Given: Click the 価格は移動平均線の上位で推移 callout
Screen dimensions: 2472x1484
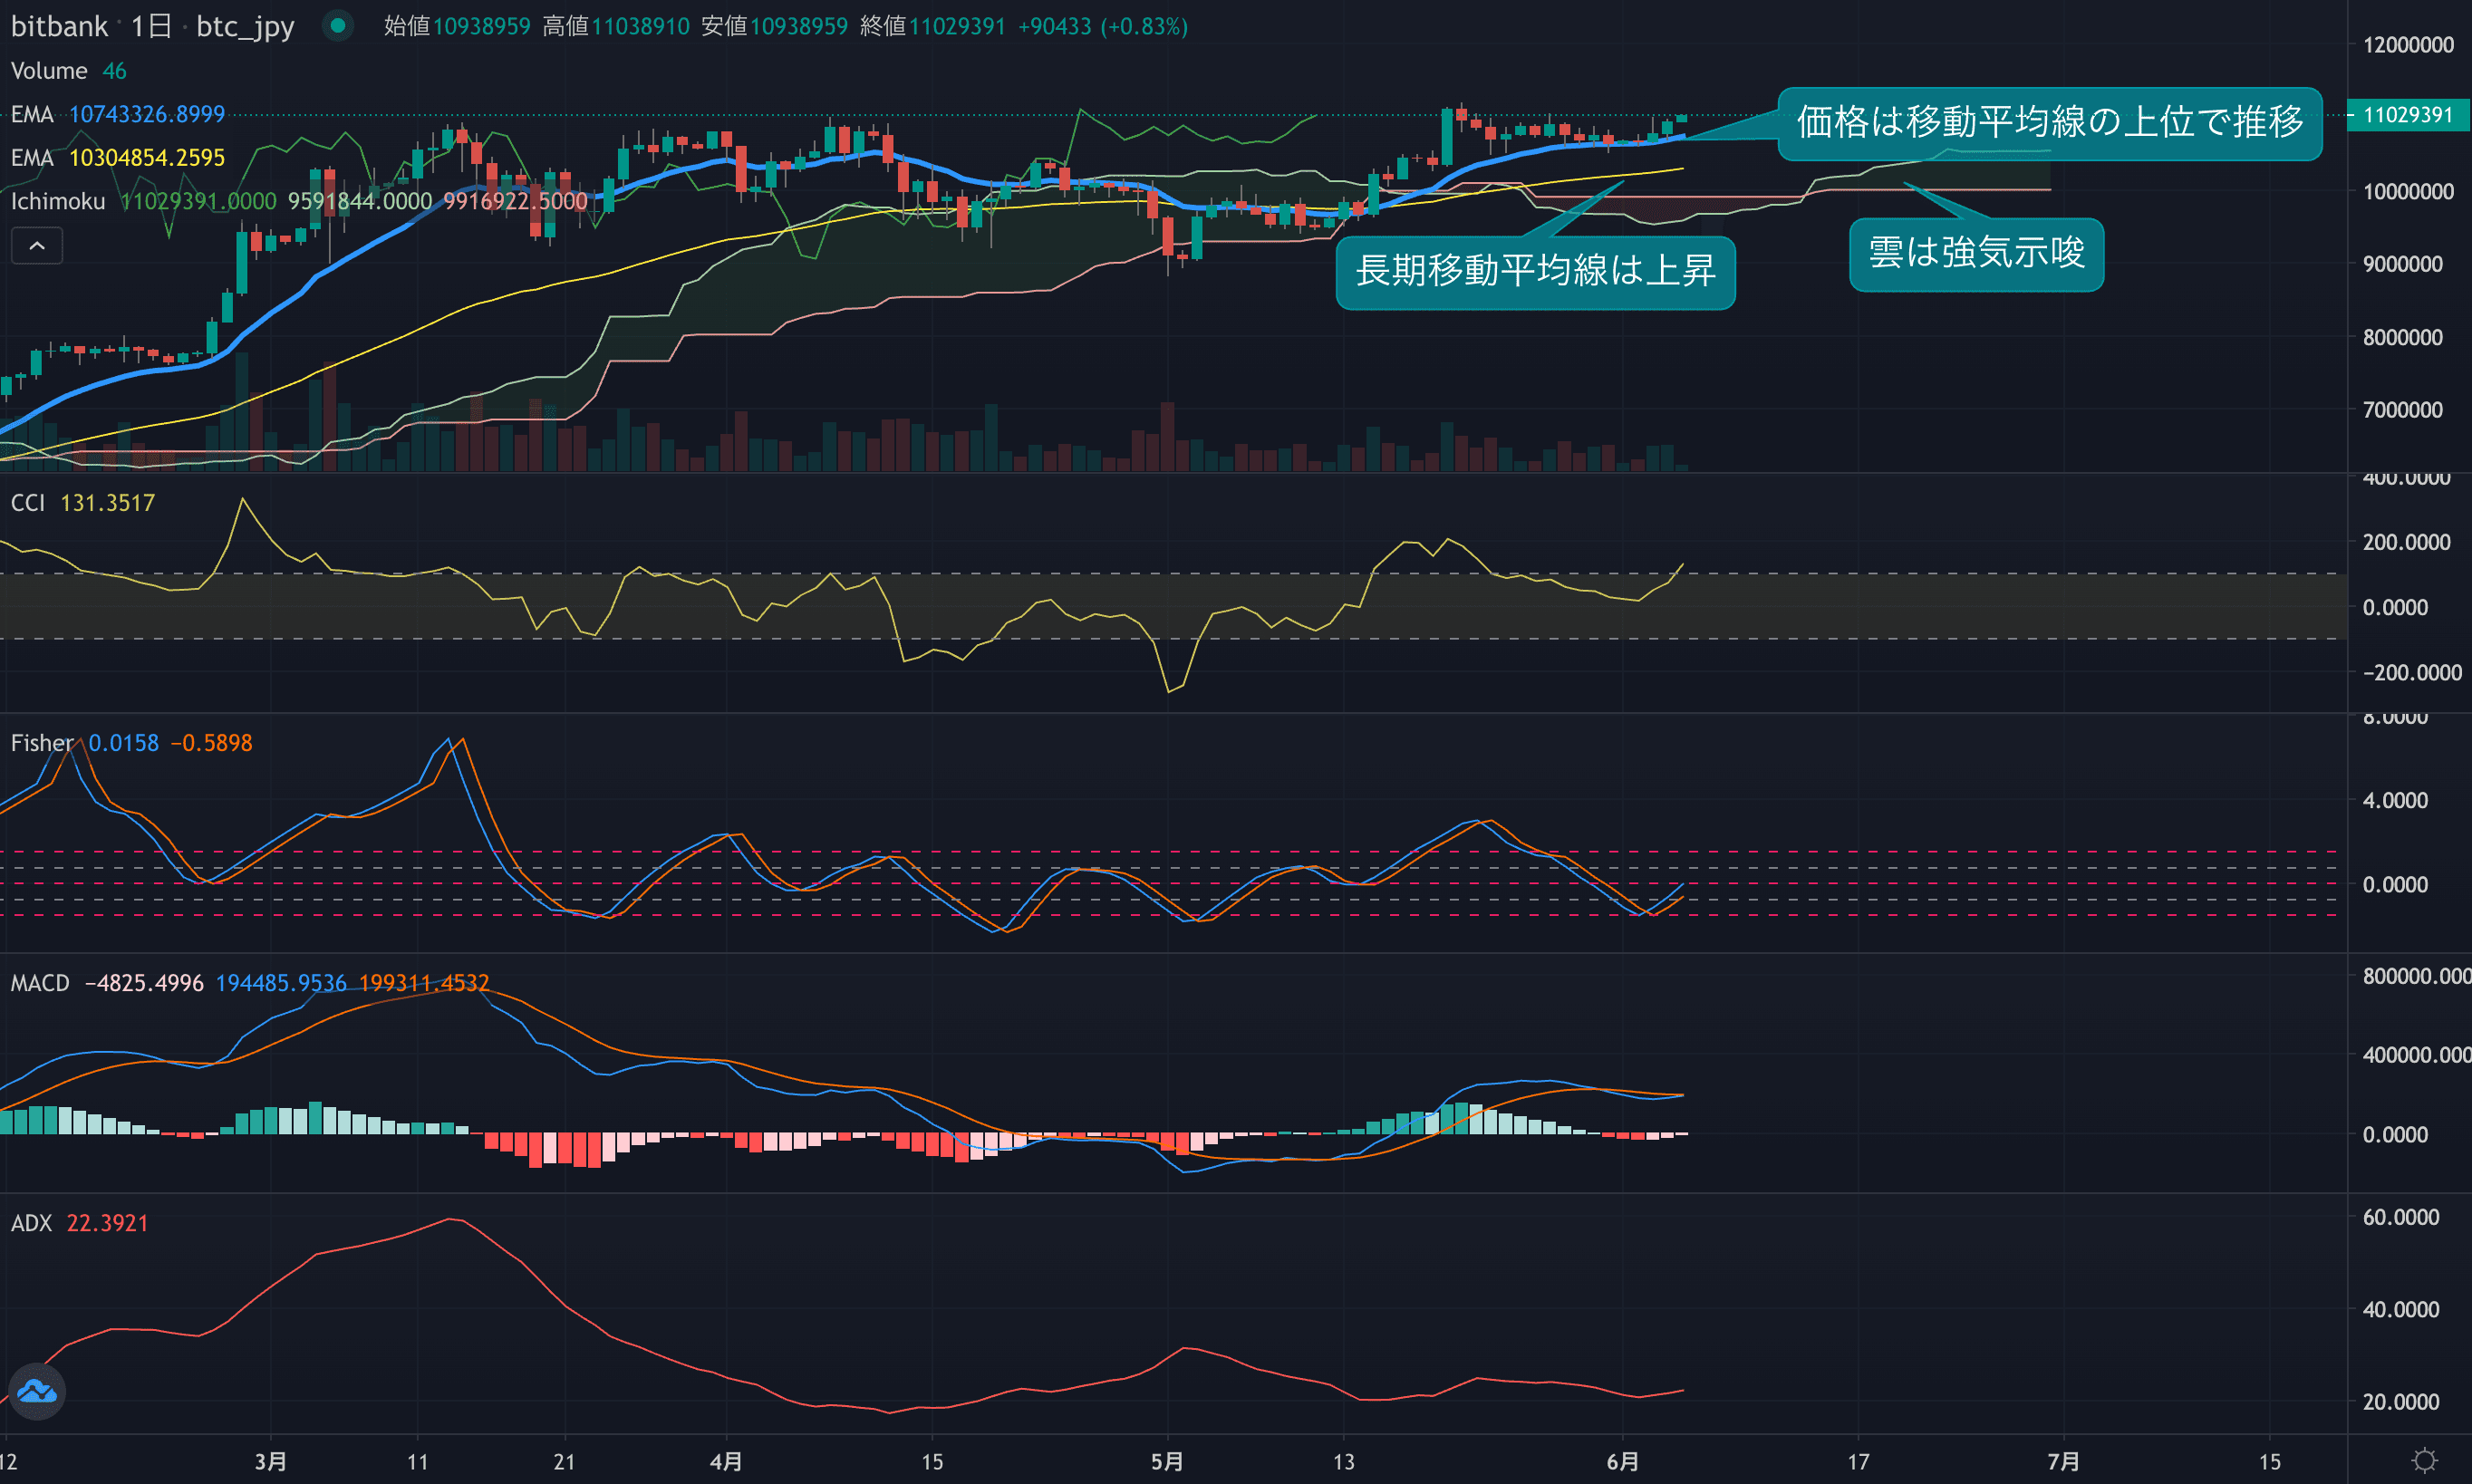Looking at the screenshot, I should coord(2049,122).
